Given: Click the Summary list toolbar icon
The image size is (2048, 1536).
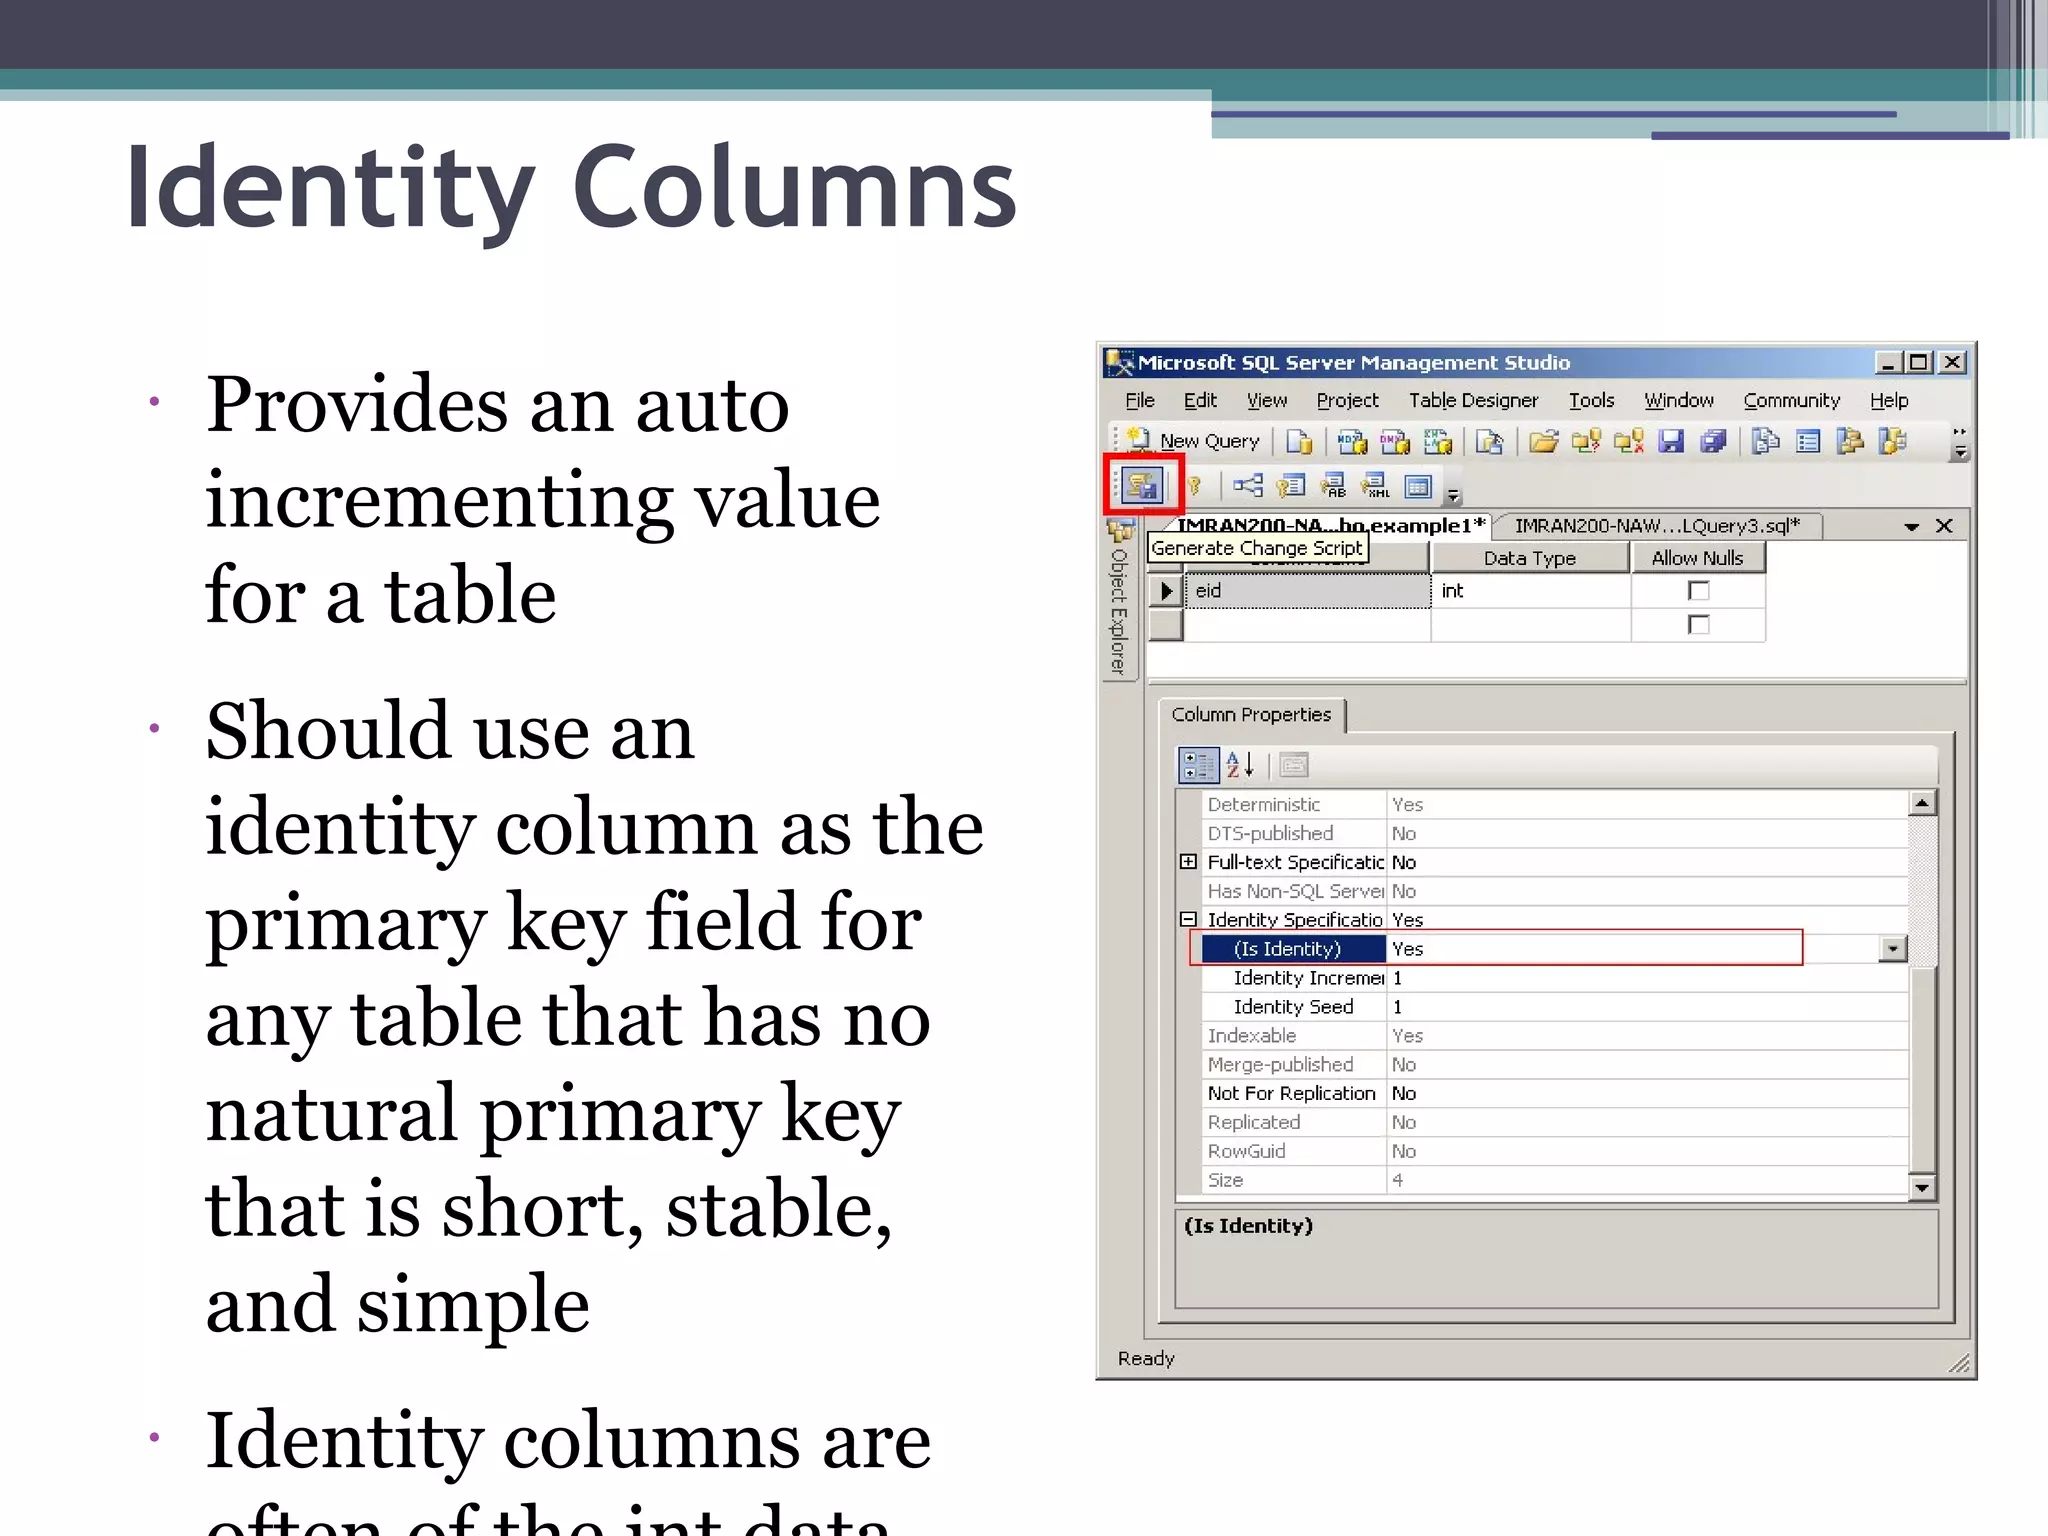Looking at the screenshot, I should pyautogui.click(x=1807, y=441).
